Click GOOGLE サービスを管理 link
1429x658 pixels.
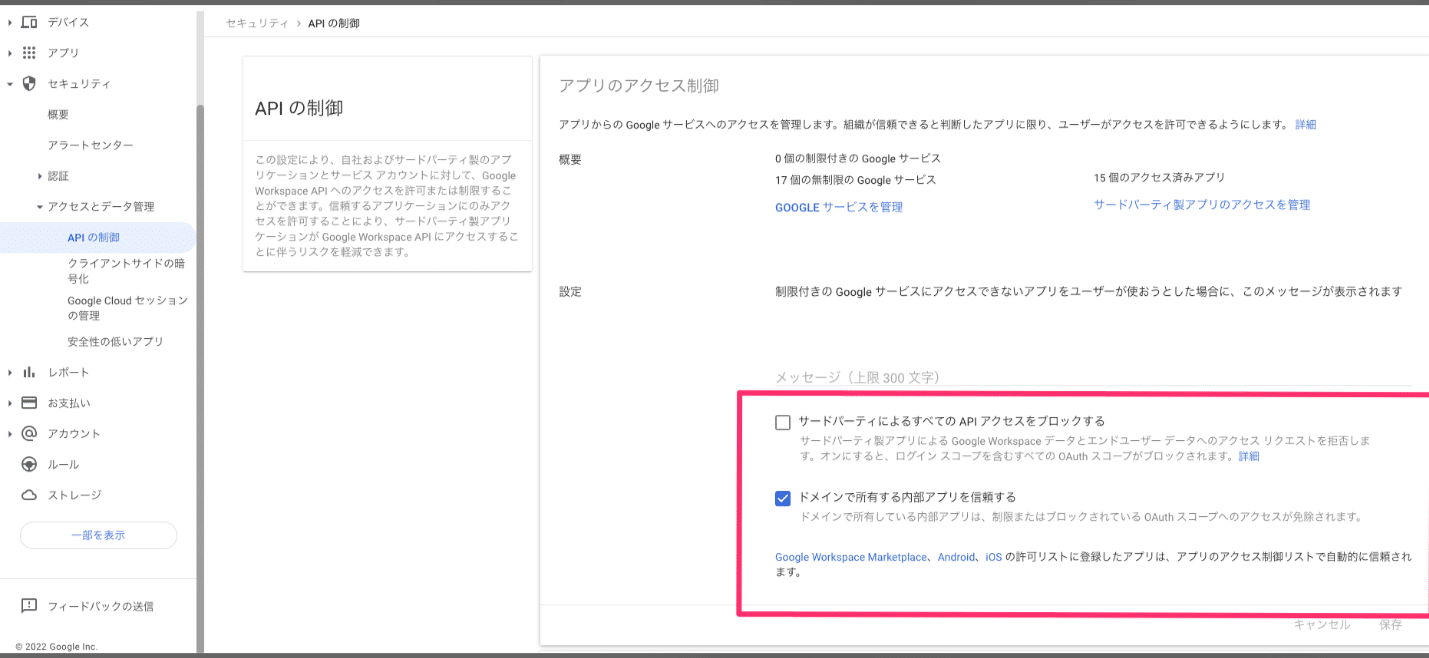click(x=838, y=207)
